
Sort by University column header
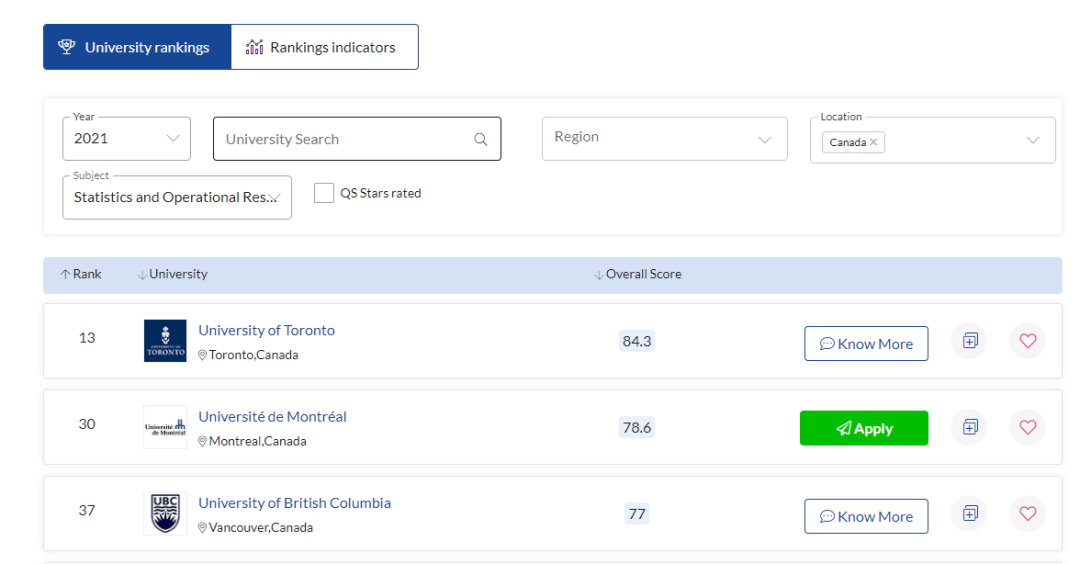click(x=172, y=274)
